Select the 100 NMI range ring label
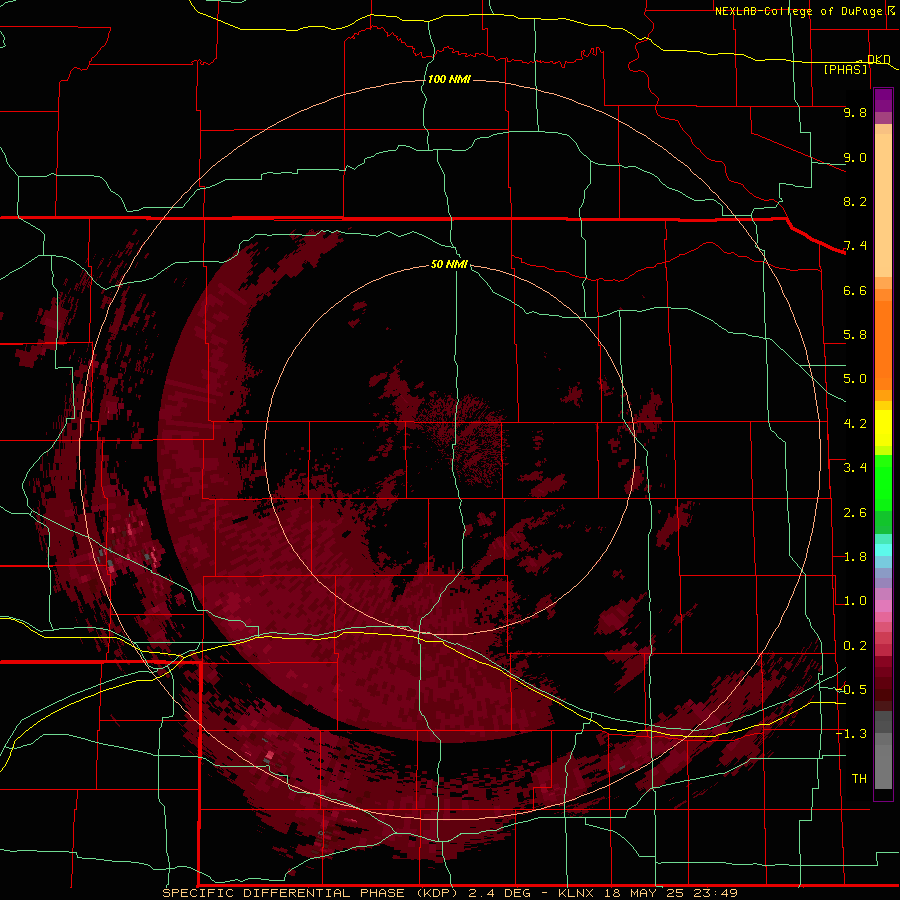900x900 pixels. pyautogui.click(x=449, y=79)
